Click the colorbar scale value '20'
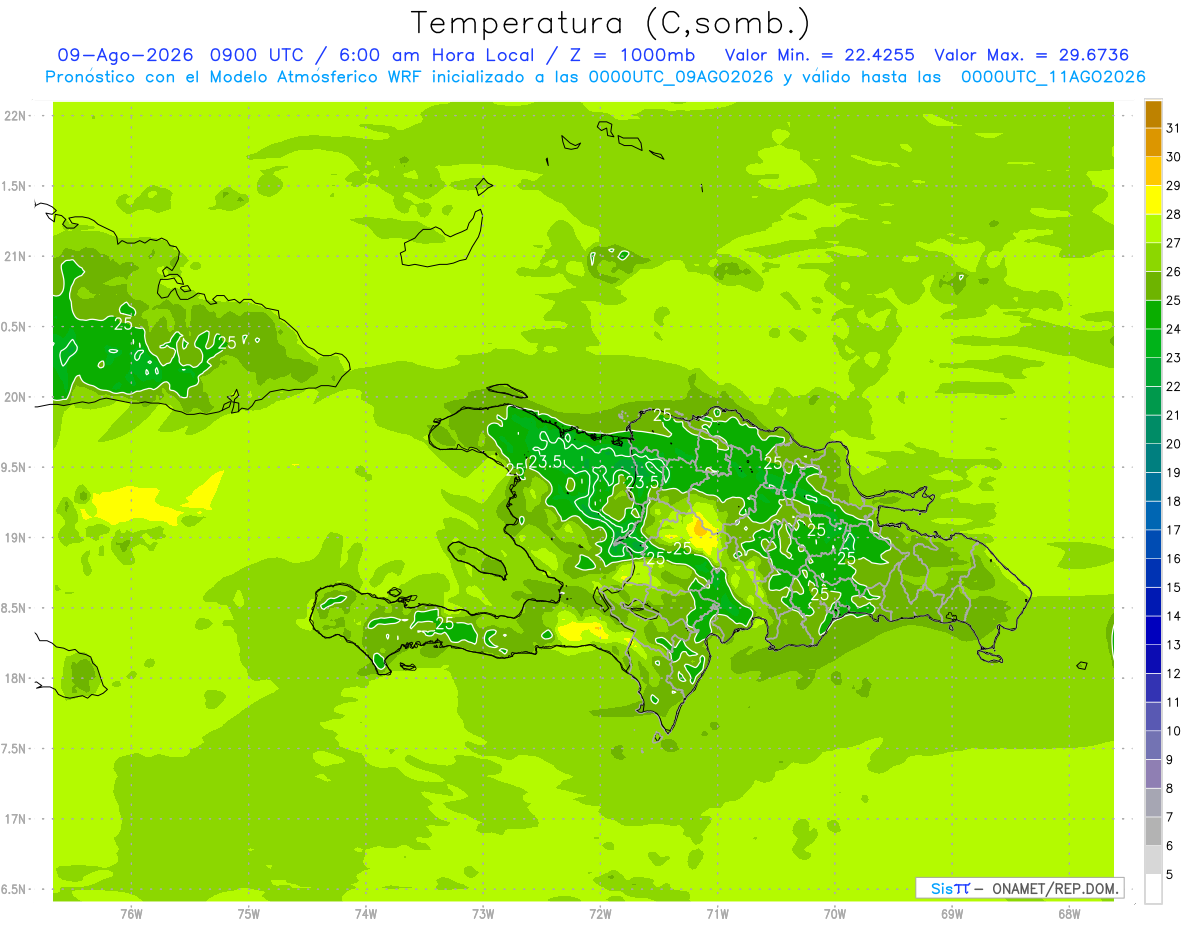The width and height of the screenshot is (1200, 927). 1174,444
